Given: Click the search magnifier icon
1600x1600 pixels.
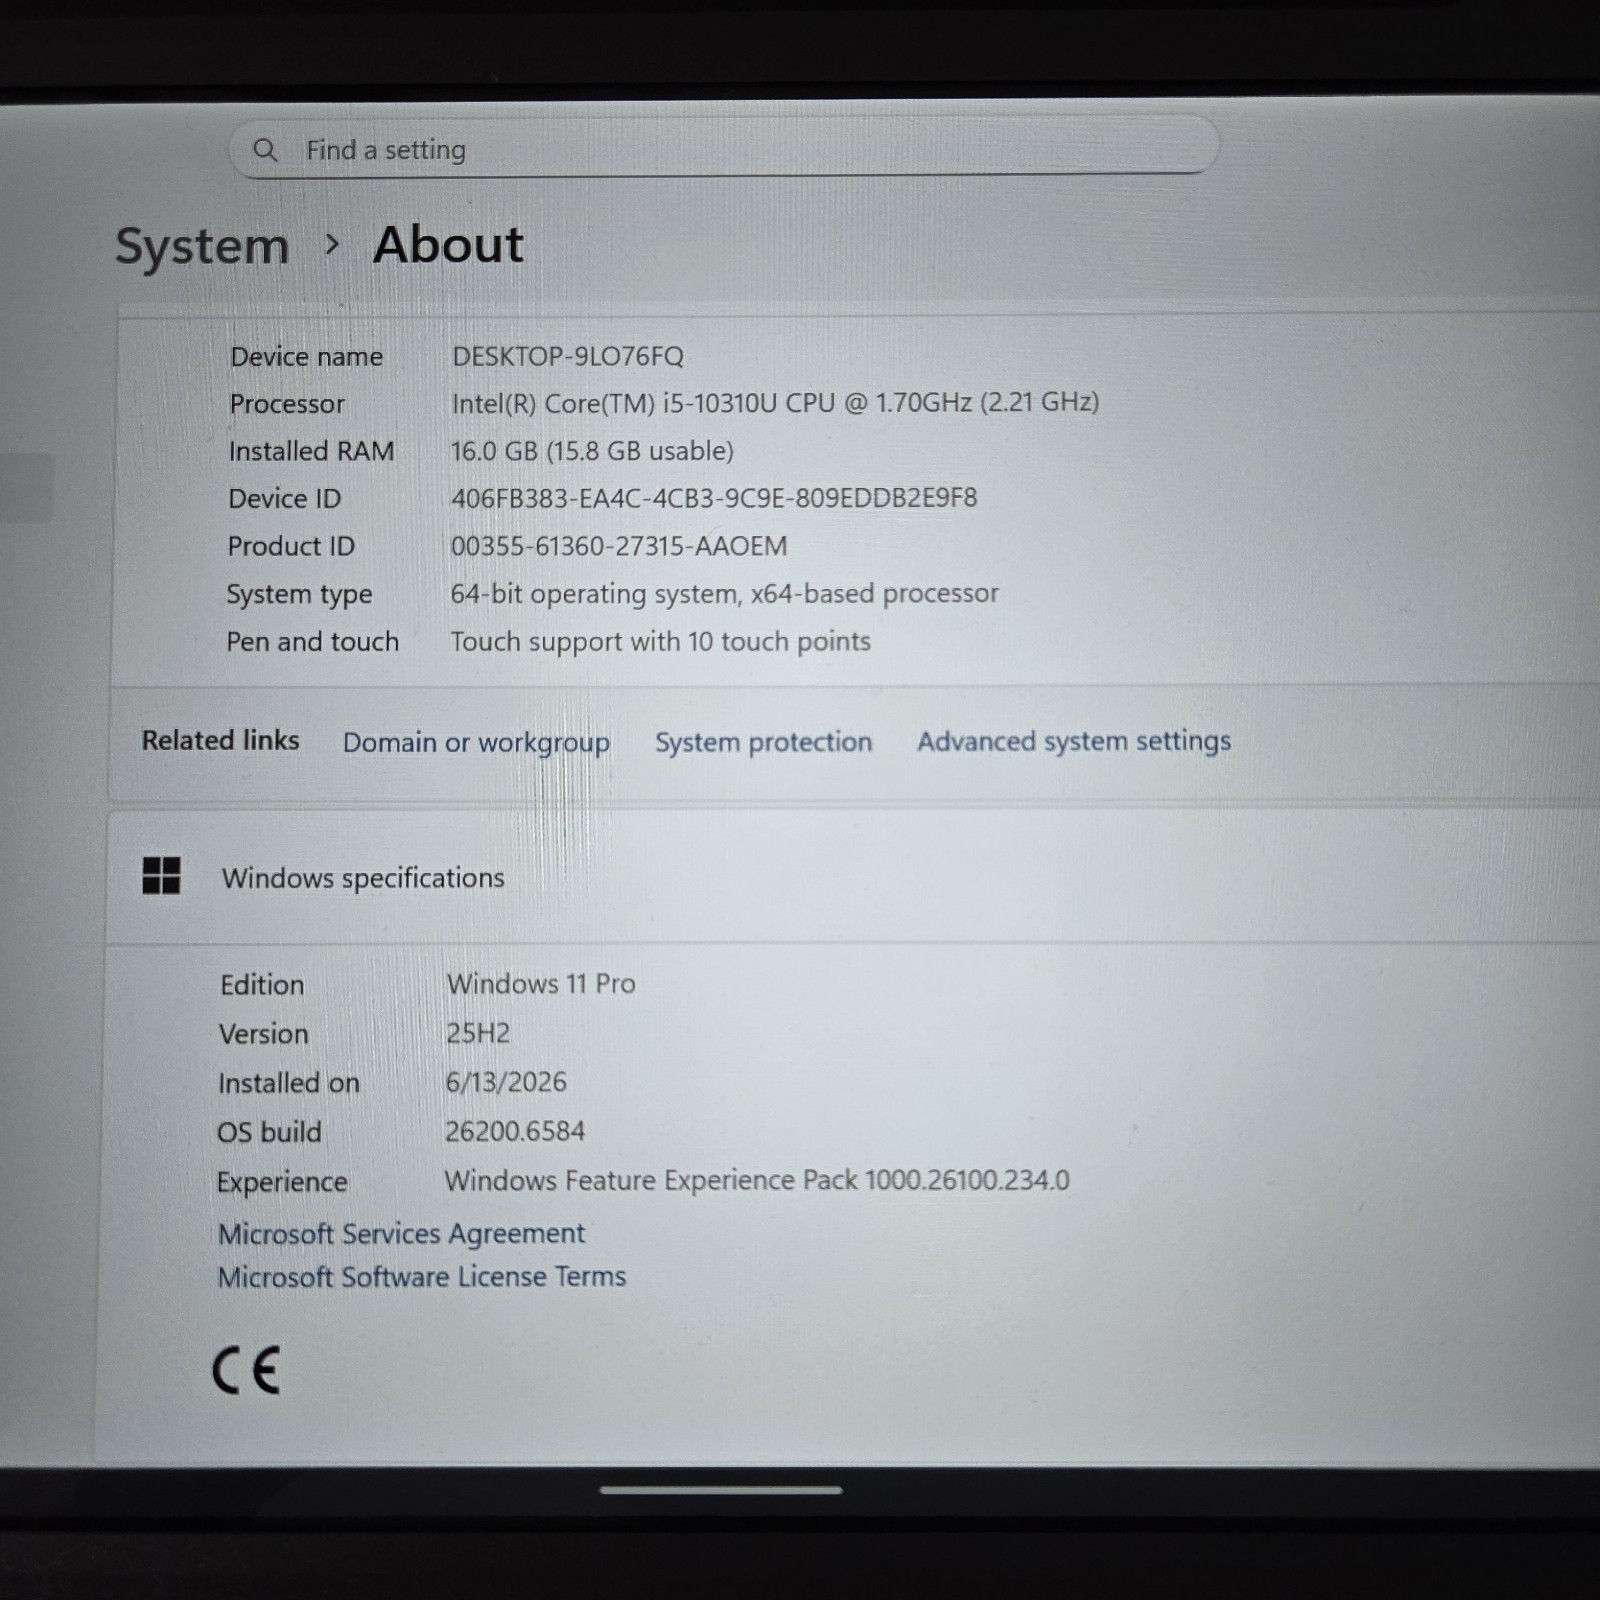Looking at the screenshot, I should pyautogui.click(x=265, y=150).
